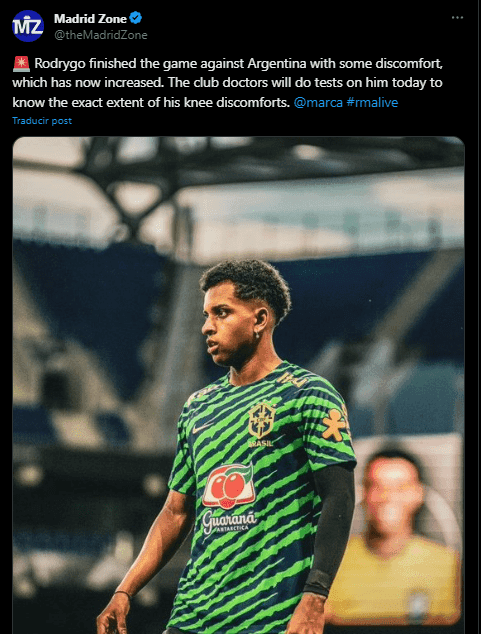Viewport: 481px width, 634px height.
Task: Click the Brasil crest on the jersey
Action: (x=261, y=421)
